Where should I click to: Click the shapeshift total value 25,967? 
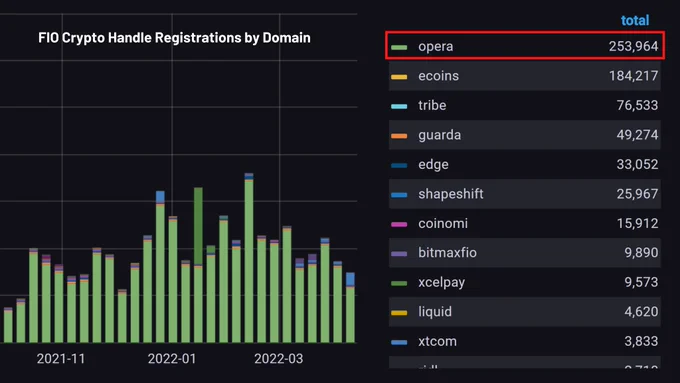coord(637,194)
